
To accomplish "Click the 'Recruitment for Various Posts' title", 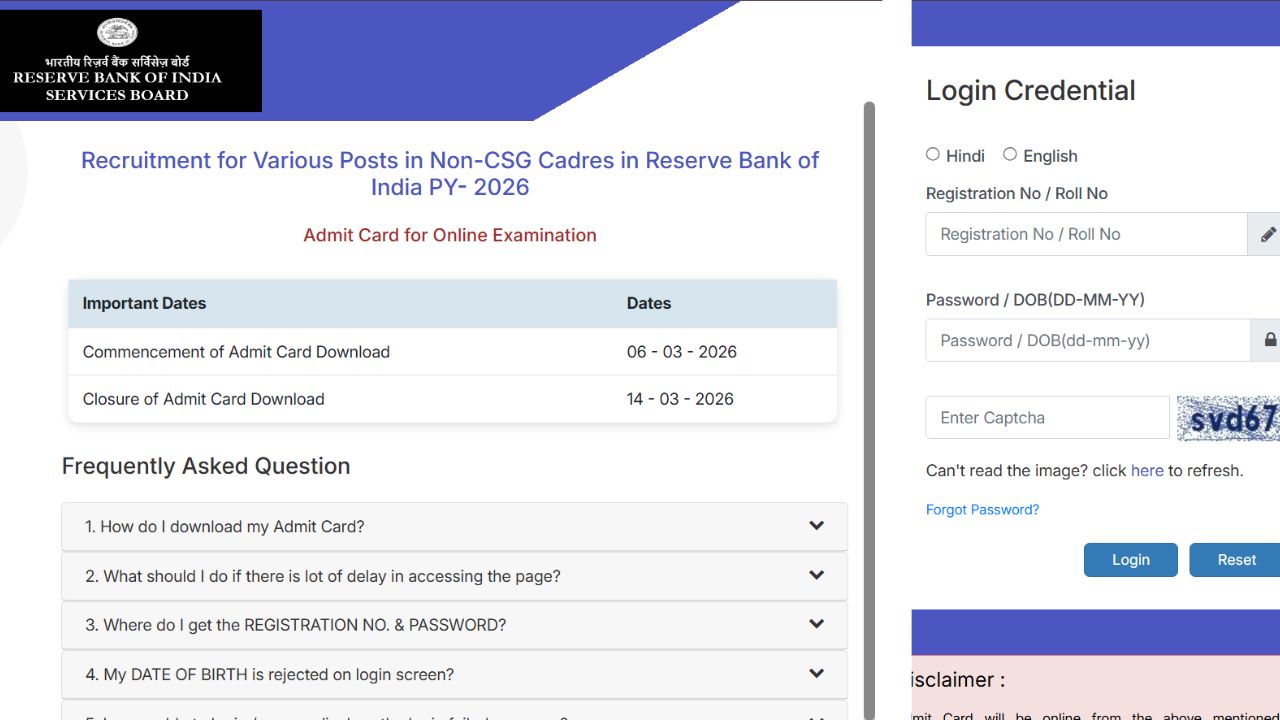I will 450,173.
